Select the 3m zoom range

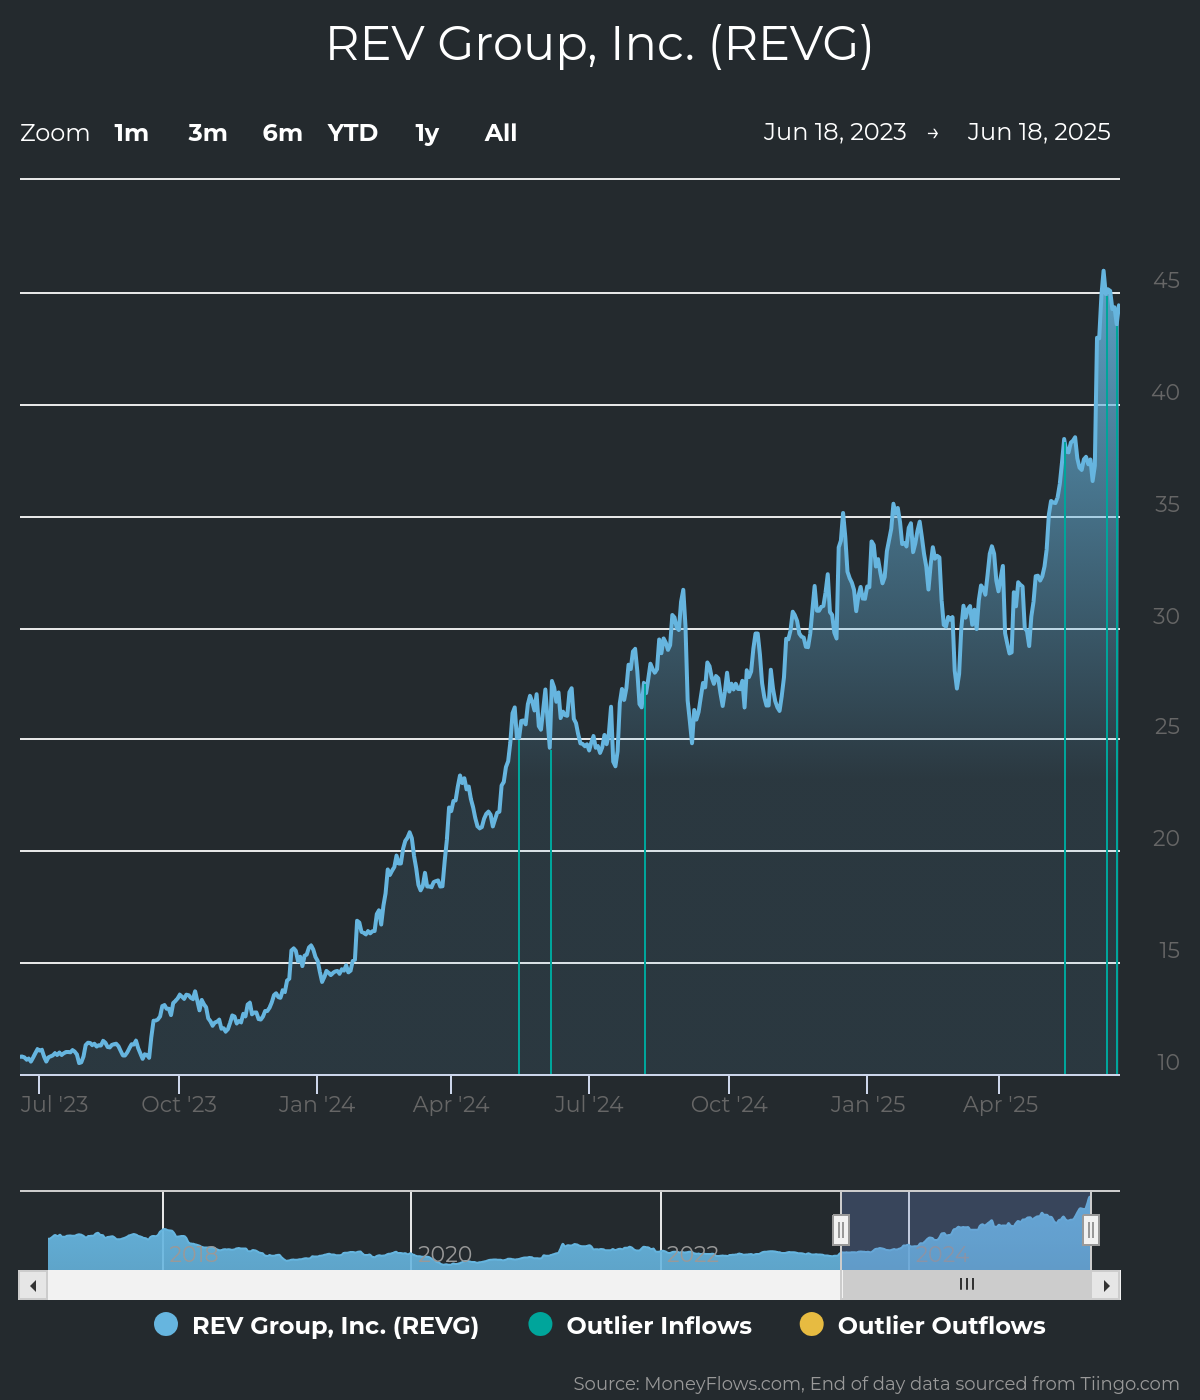[208, 133]
